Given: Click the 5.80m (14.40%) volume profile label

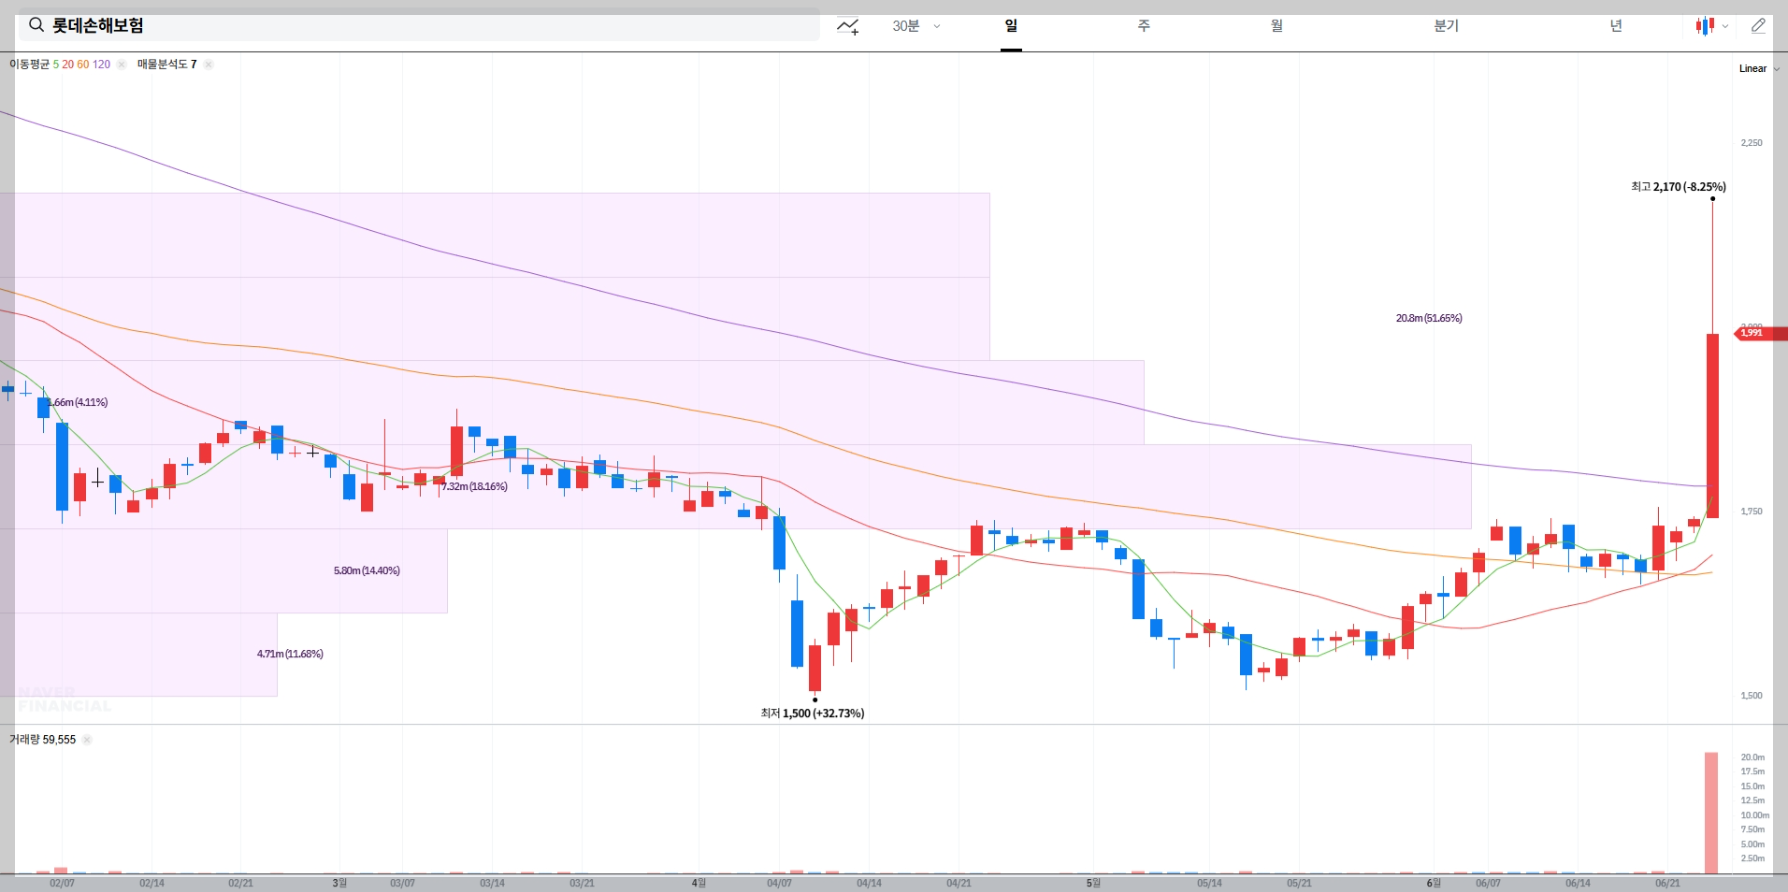Looking at the screenshot, I should point(367,571).
